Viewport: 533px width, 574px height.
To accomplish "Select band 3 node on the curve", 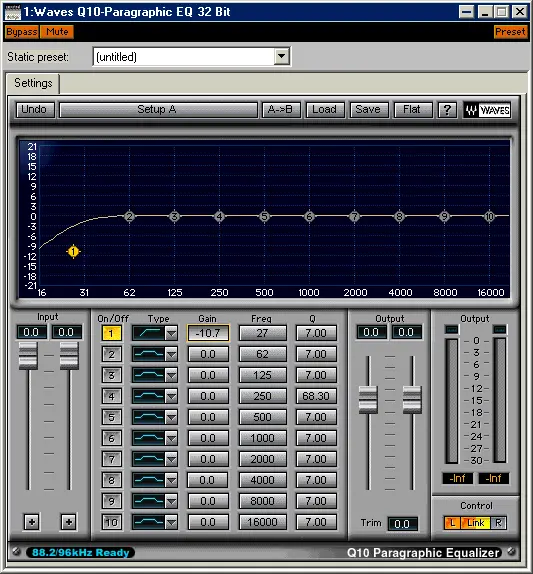I will tap(175, 217).
